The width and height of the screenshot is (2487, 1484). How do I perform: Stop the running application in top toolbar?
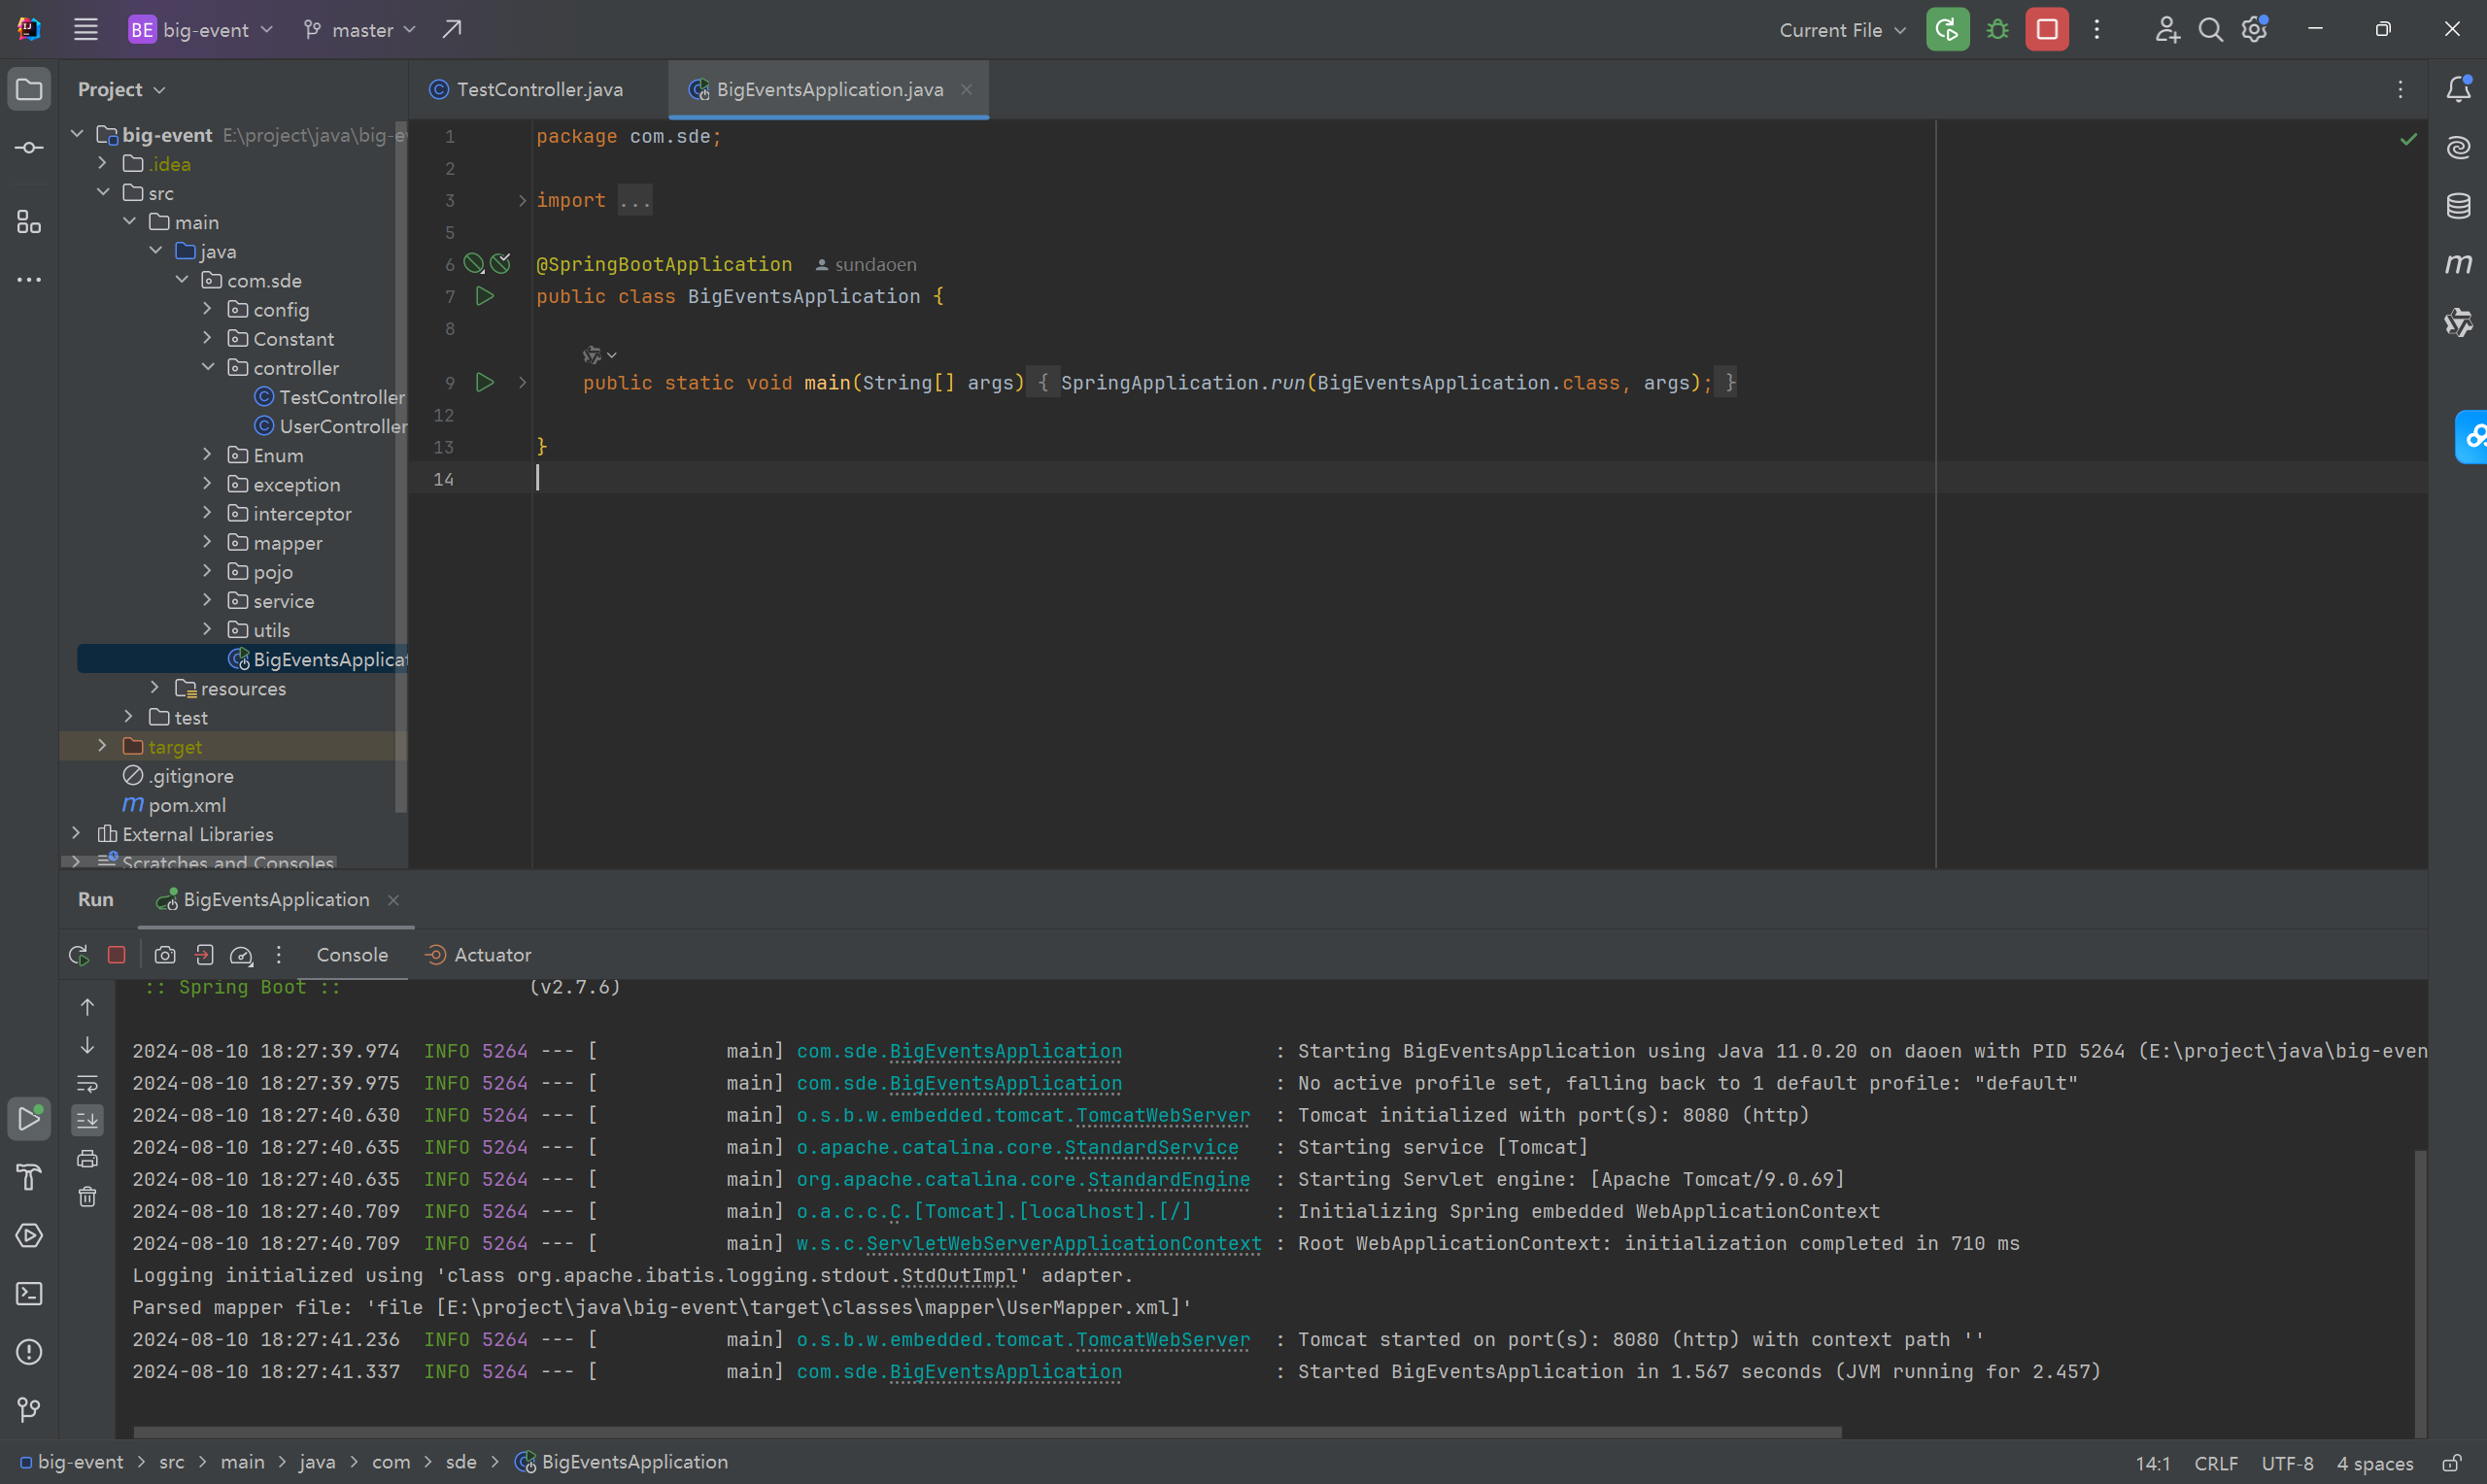click(x=2047, y=29)
